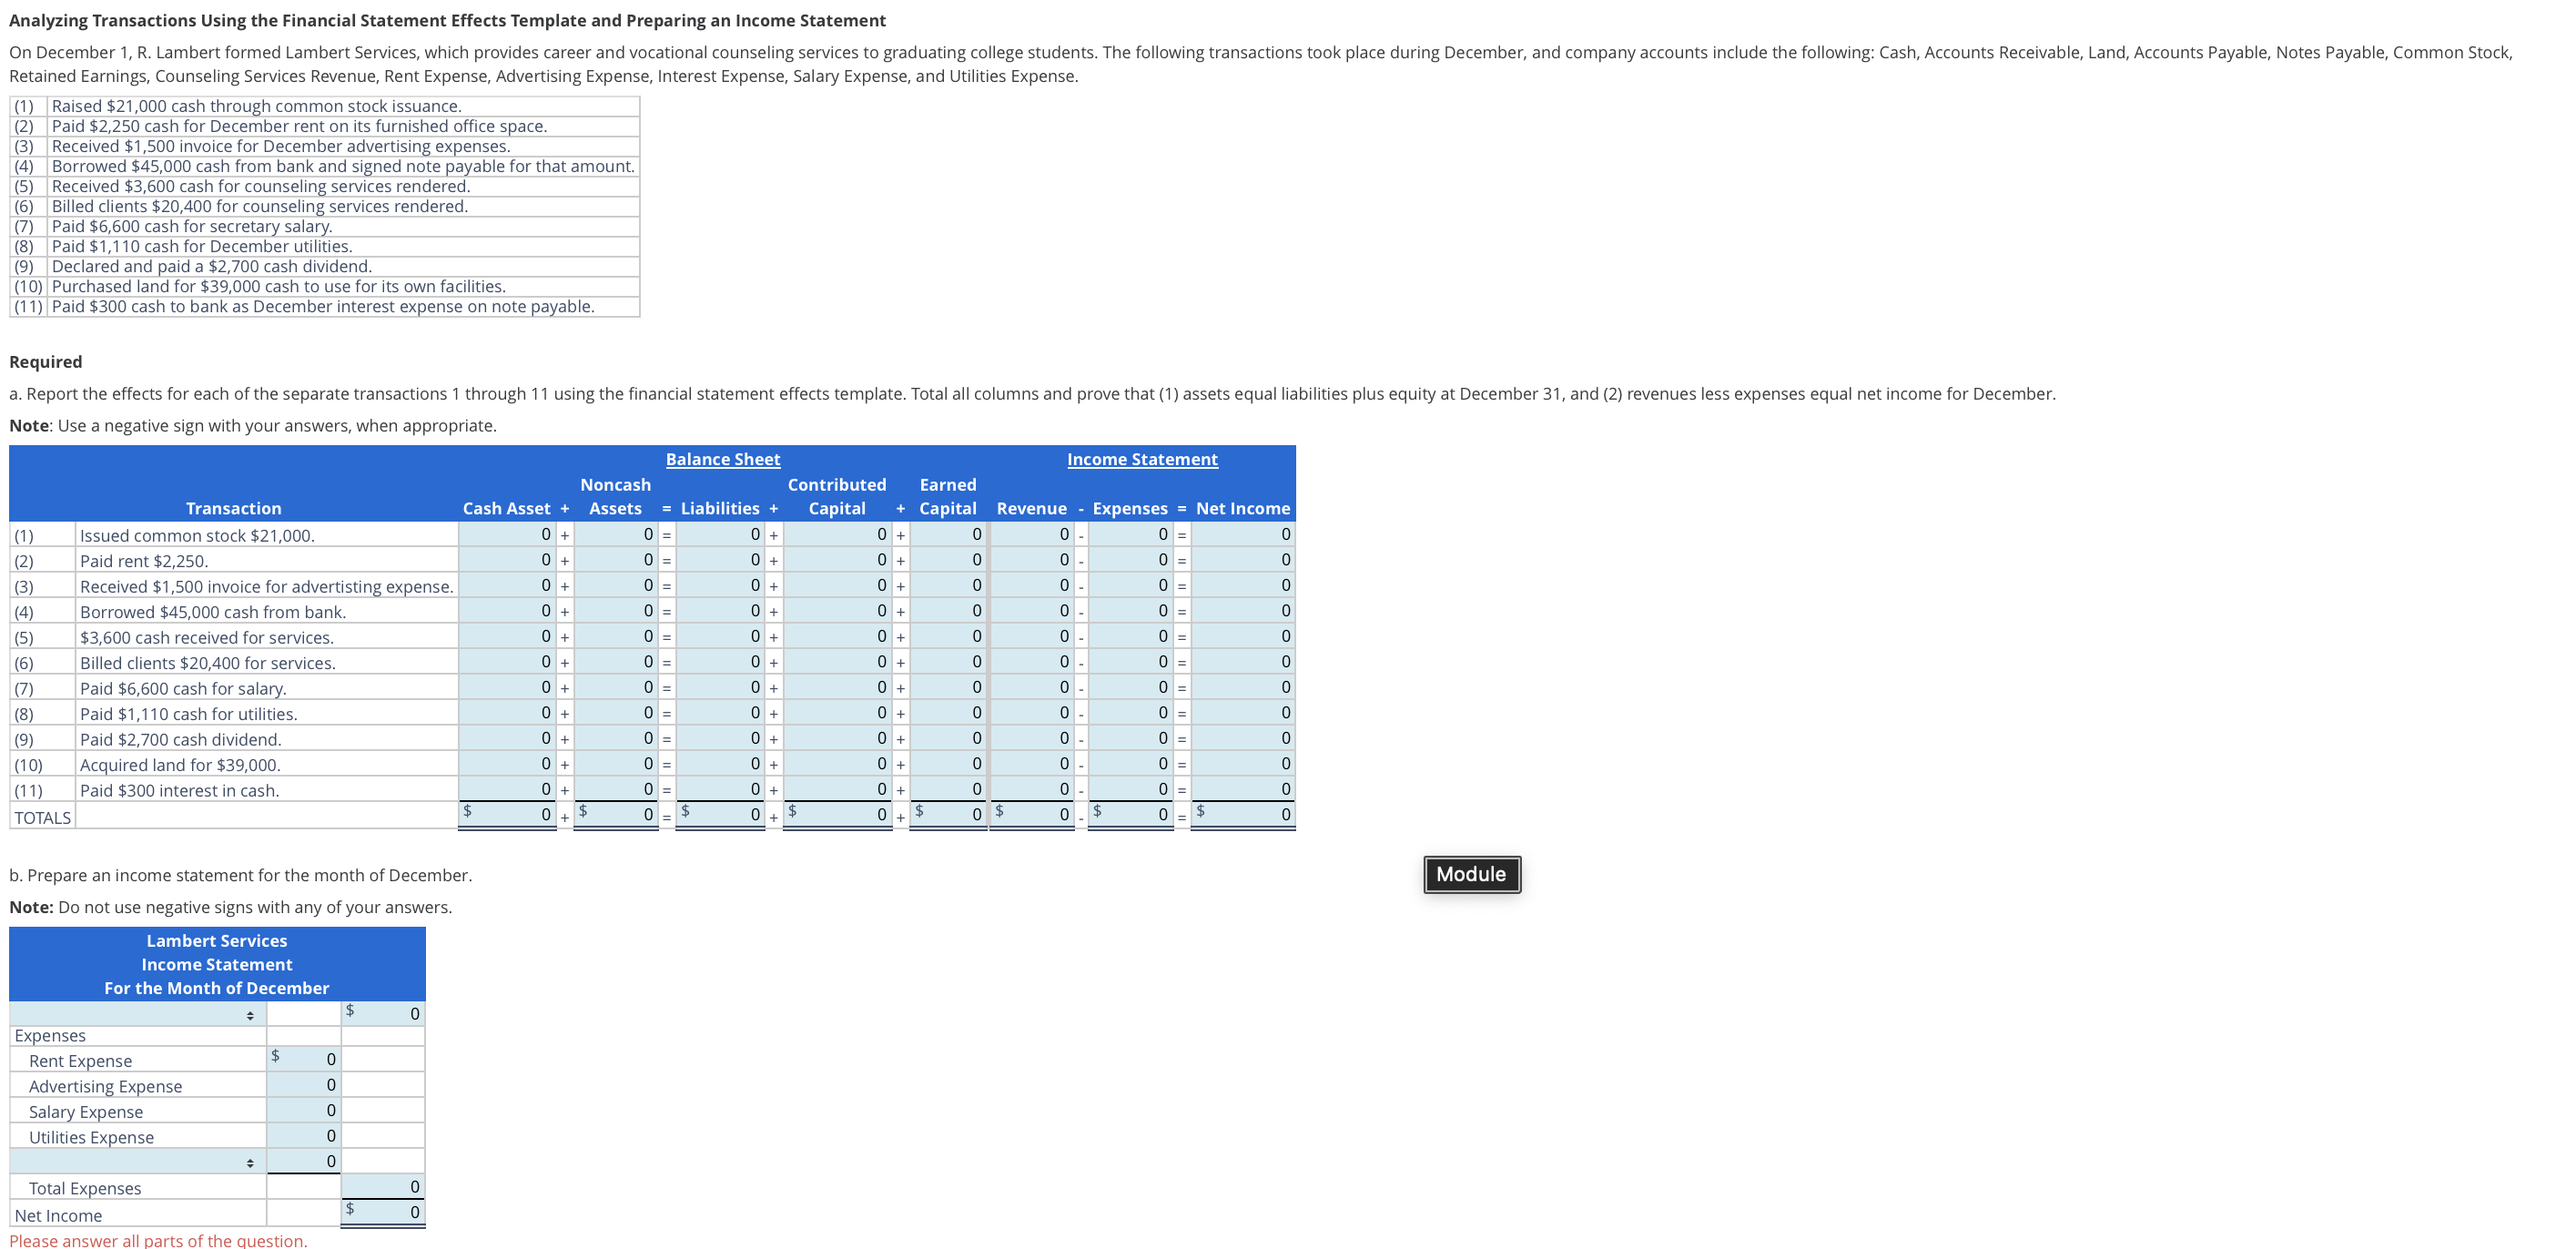
Task: Enter Advertising Expense amount in income statement
Action: point(303,1085)
